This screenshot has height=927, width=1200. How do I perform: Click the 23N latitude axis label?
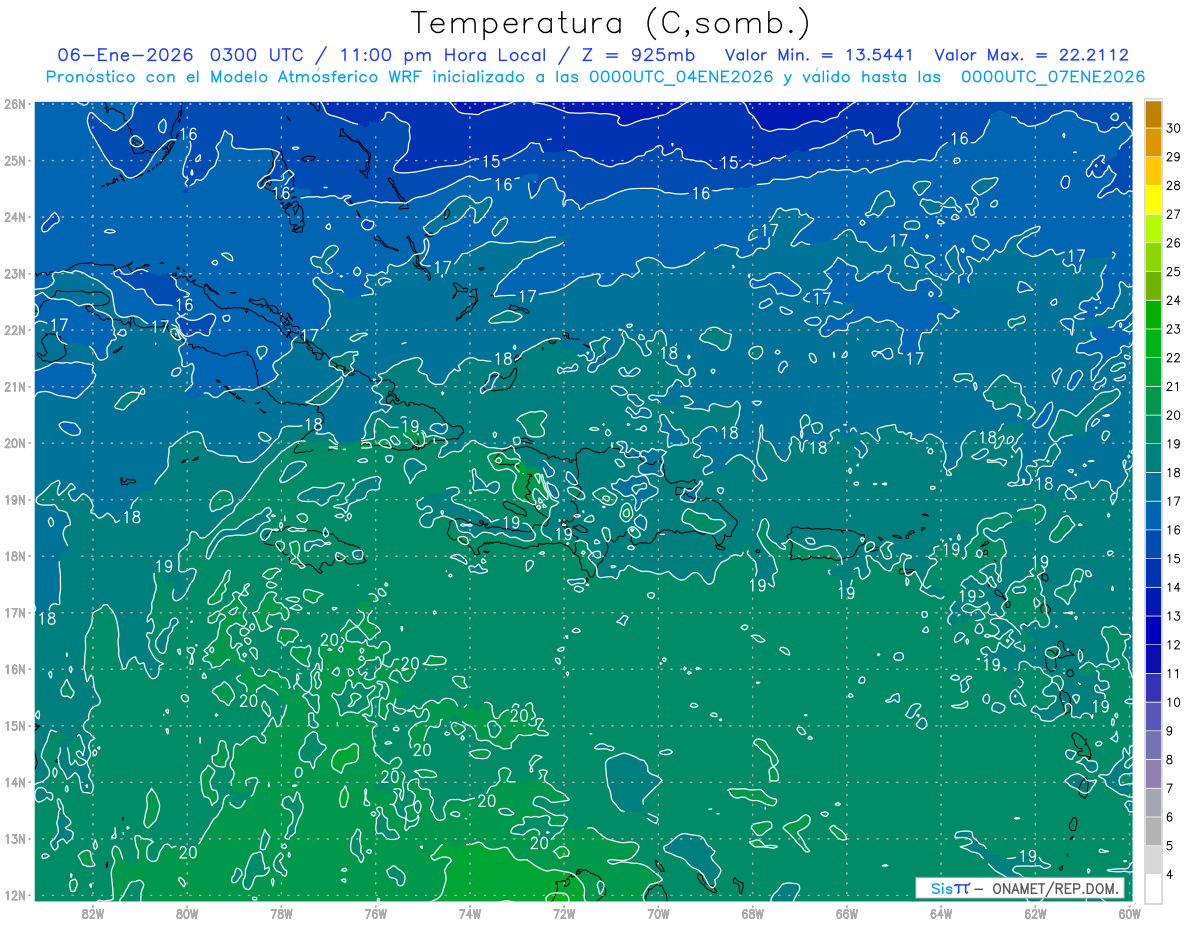[x=14, y=273]
